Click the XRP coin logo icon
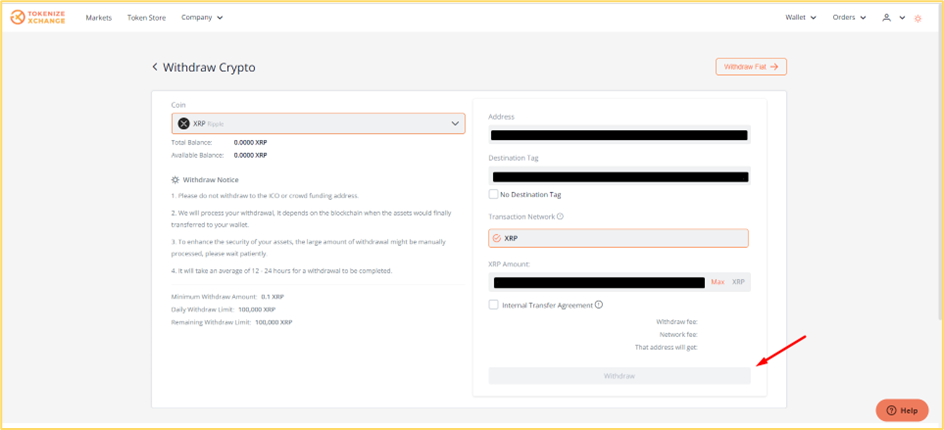The image size is (944, 430). [184, 123]
